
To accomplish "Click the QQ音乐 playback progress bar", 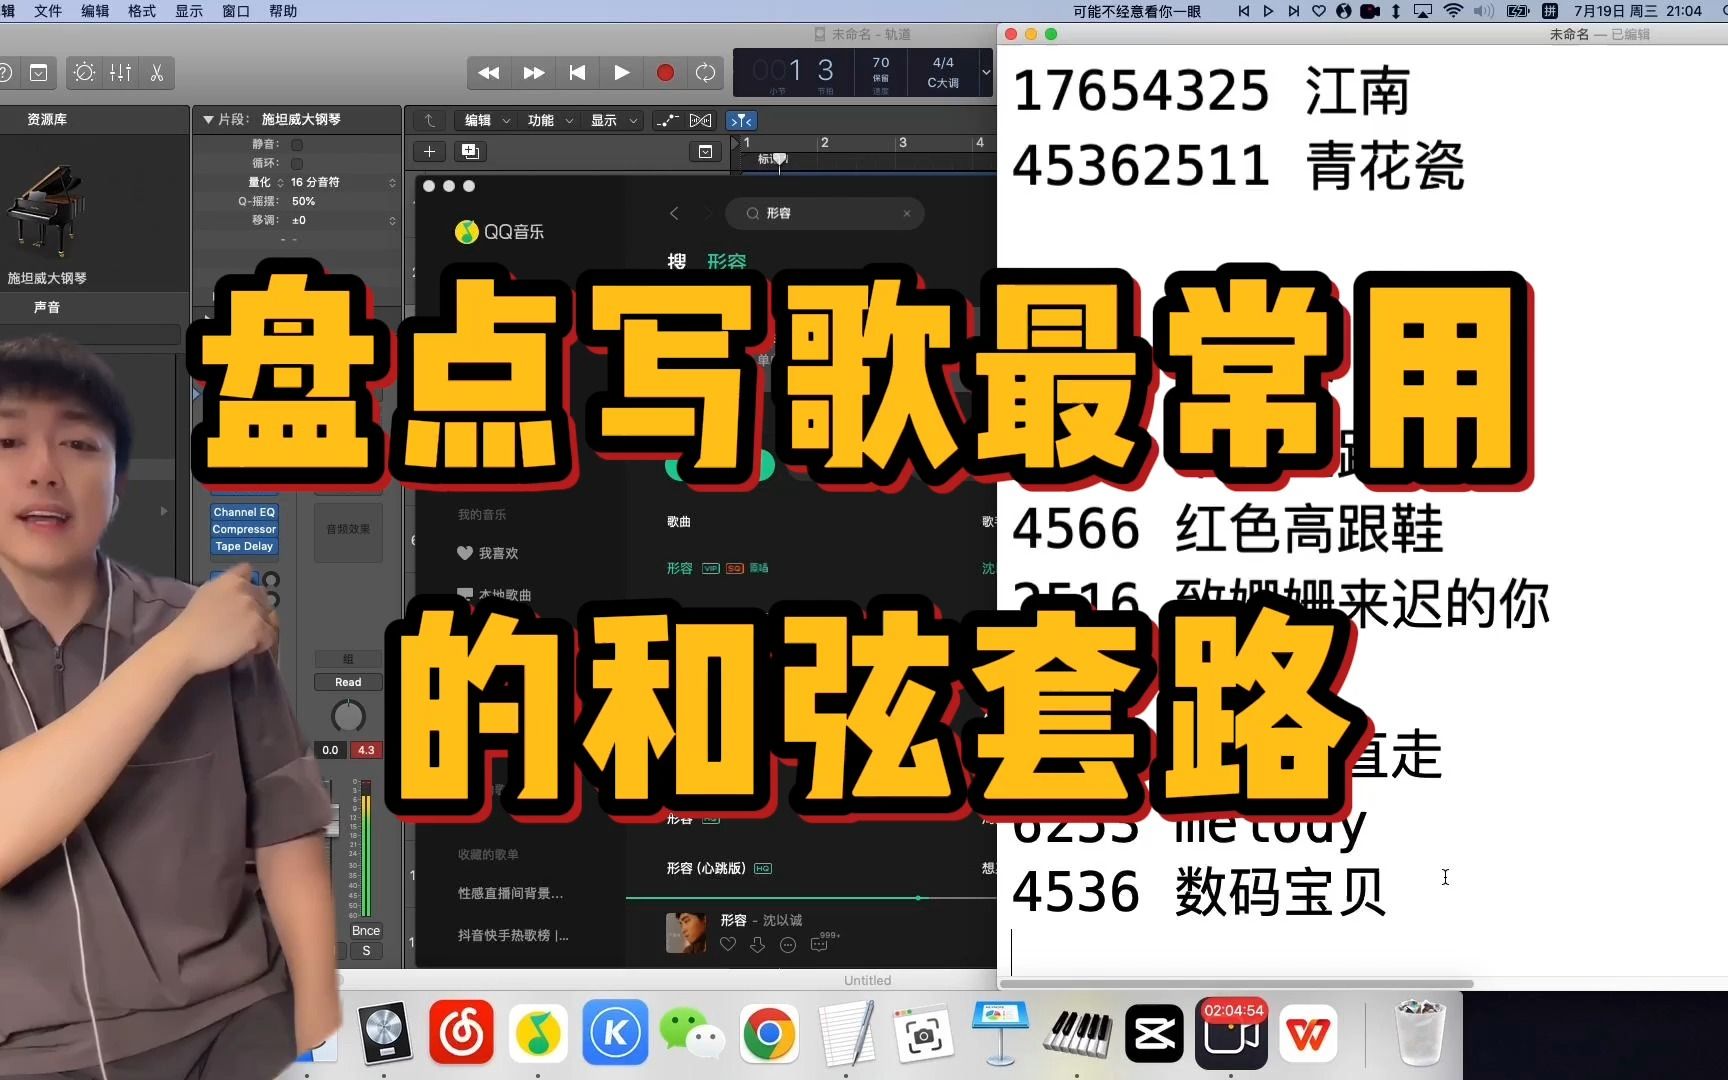I will point(811,898).
